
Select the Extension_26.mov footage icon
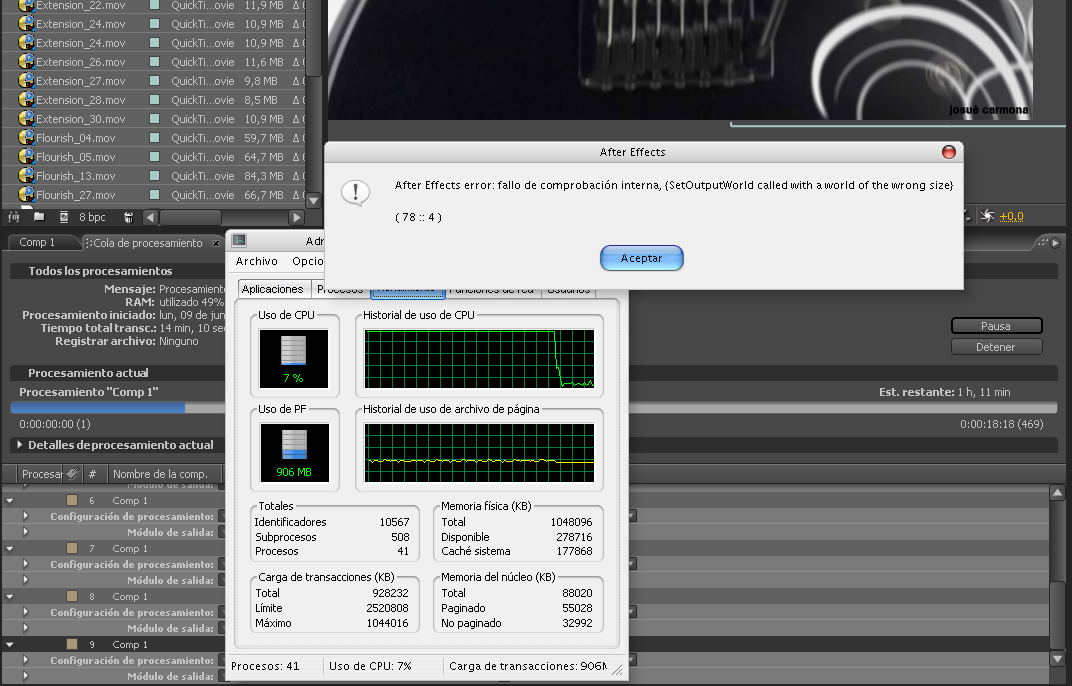(x=26, y=62)
